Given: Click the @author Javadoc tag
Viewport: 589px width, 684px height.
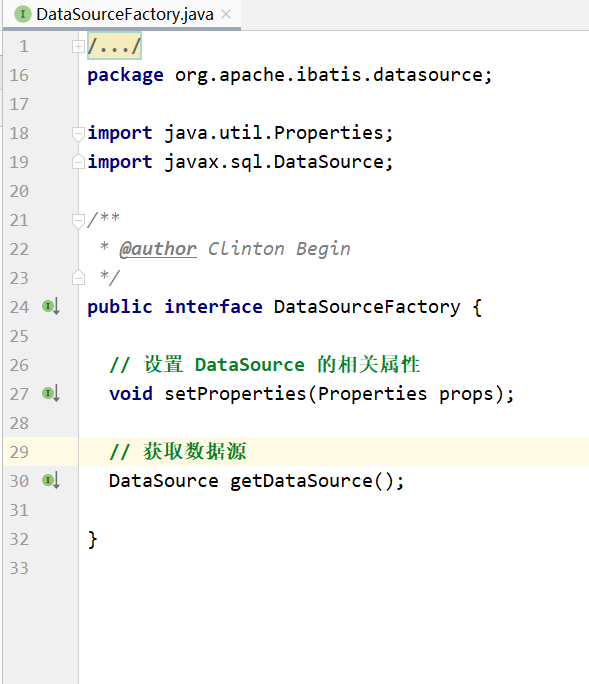Looking at the screenshot, I should coord(158,249).
